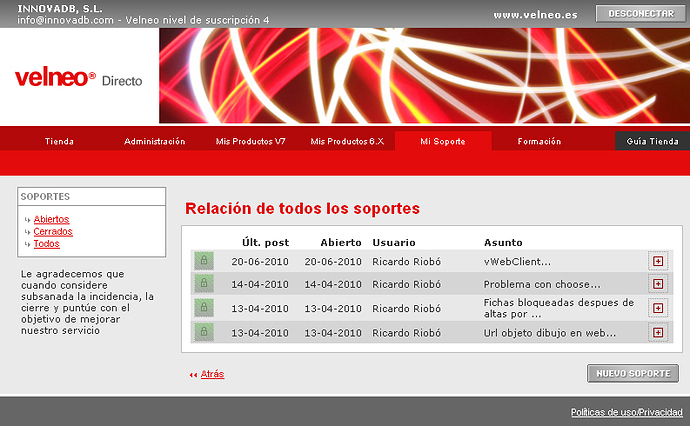Open the Tienda tab

click(x=59, y=141)
